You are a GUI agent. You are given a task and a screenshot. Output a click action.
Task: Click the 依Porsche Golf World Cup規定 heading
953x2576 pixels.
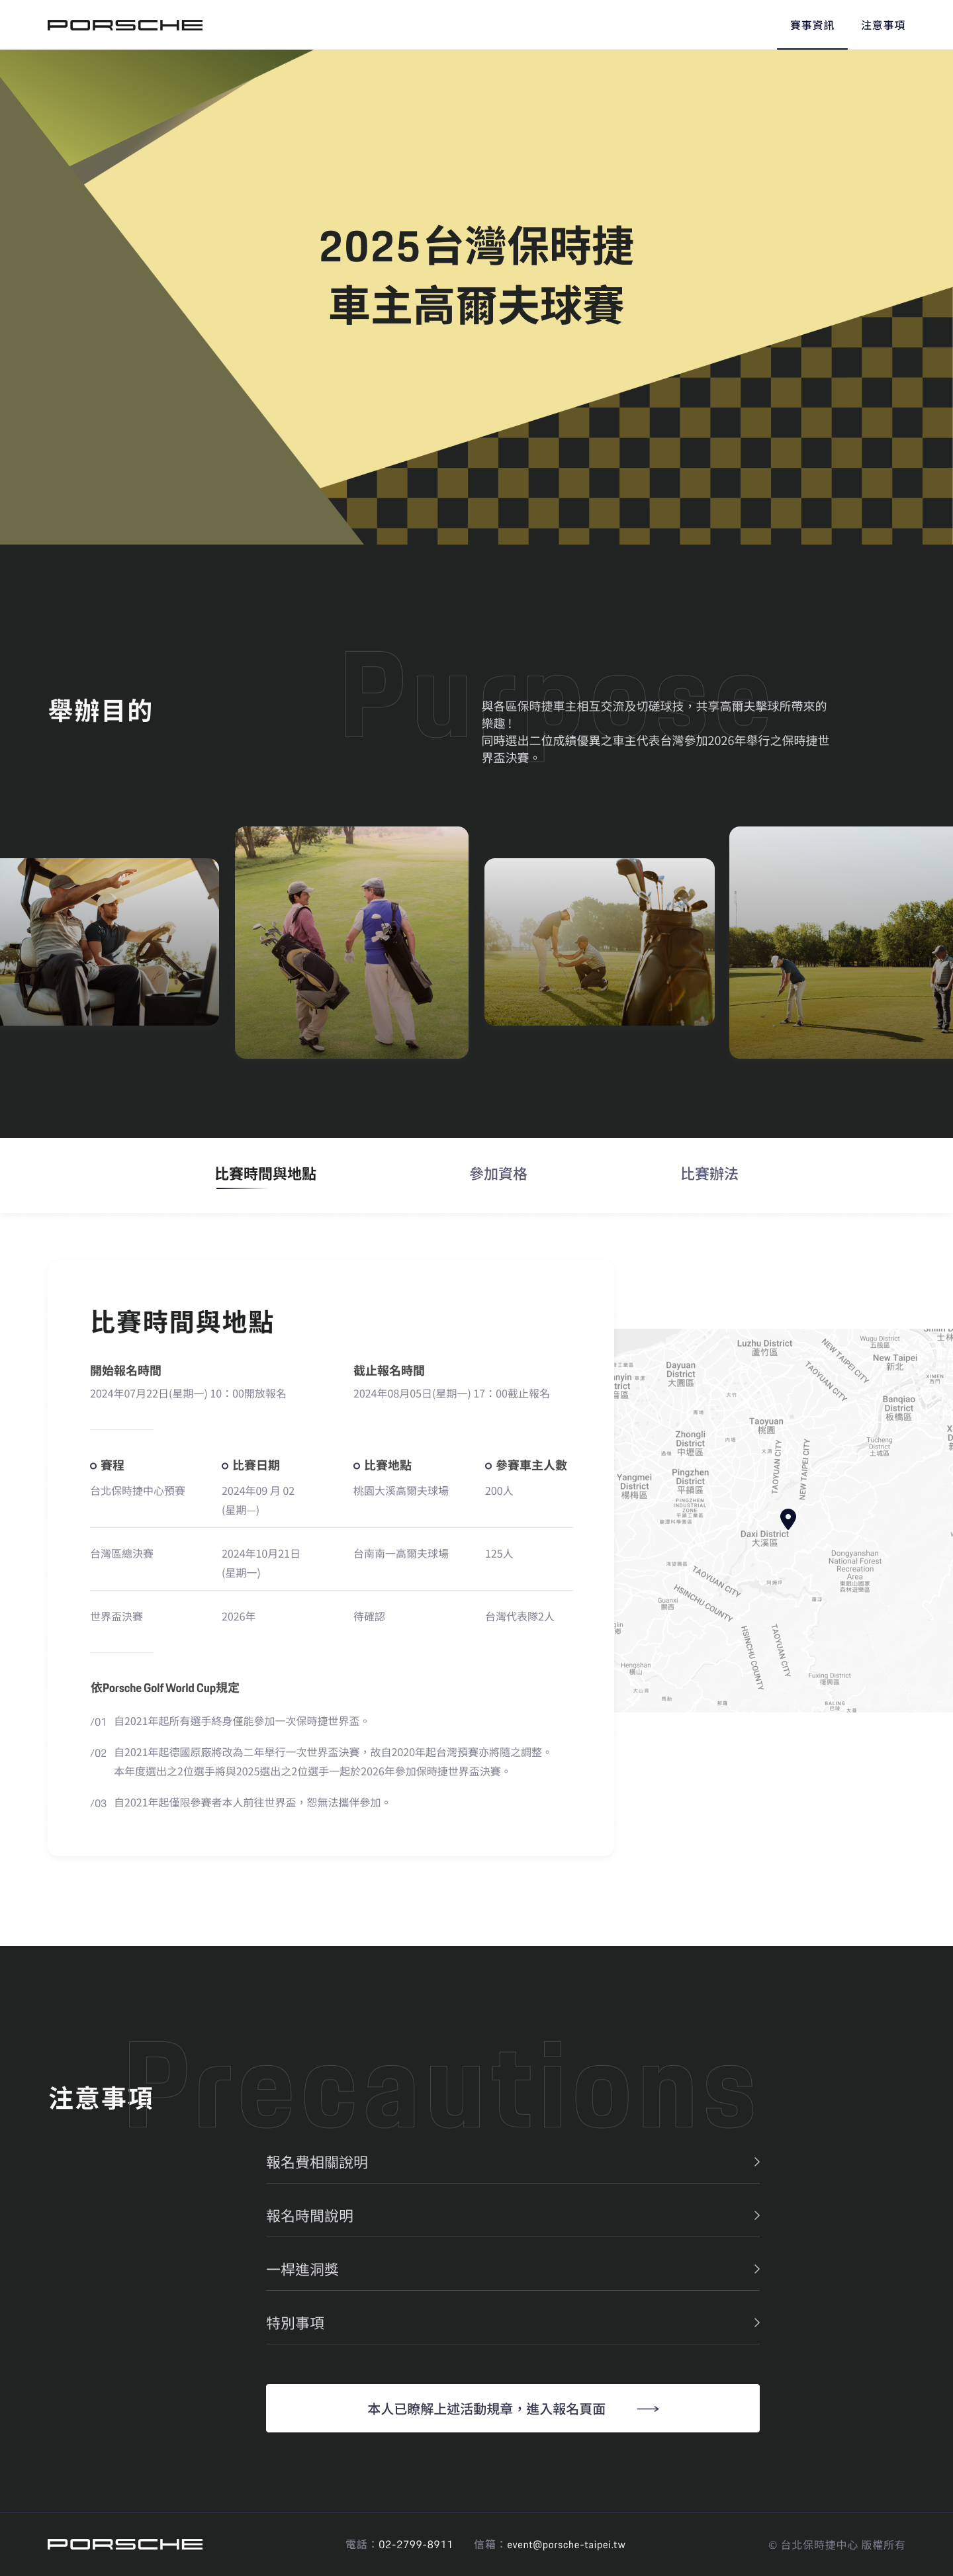[165, 1688]
